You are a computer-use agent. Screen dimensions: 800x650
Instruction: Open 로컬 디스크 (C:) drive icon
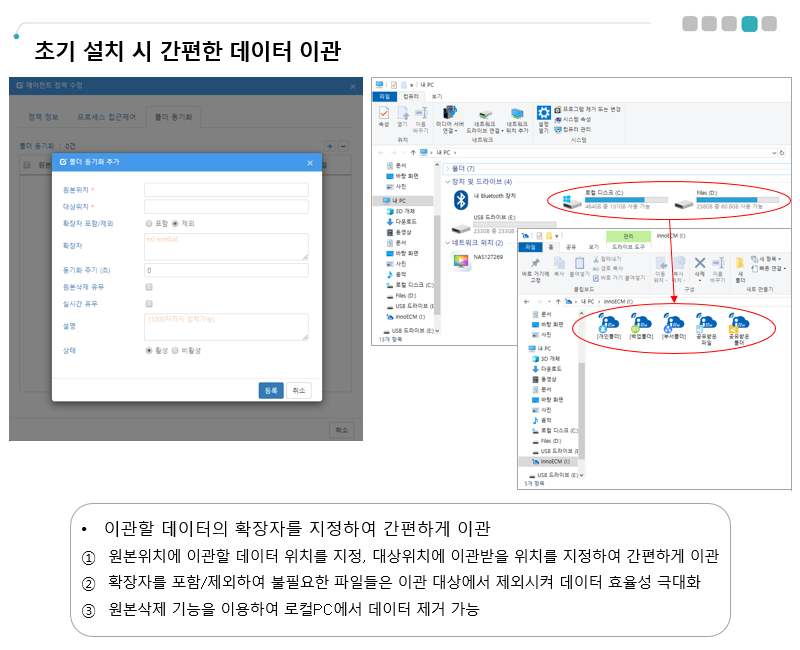click(x=573, y=202)
